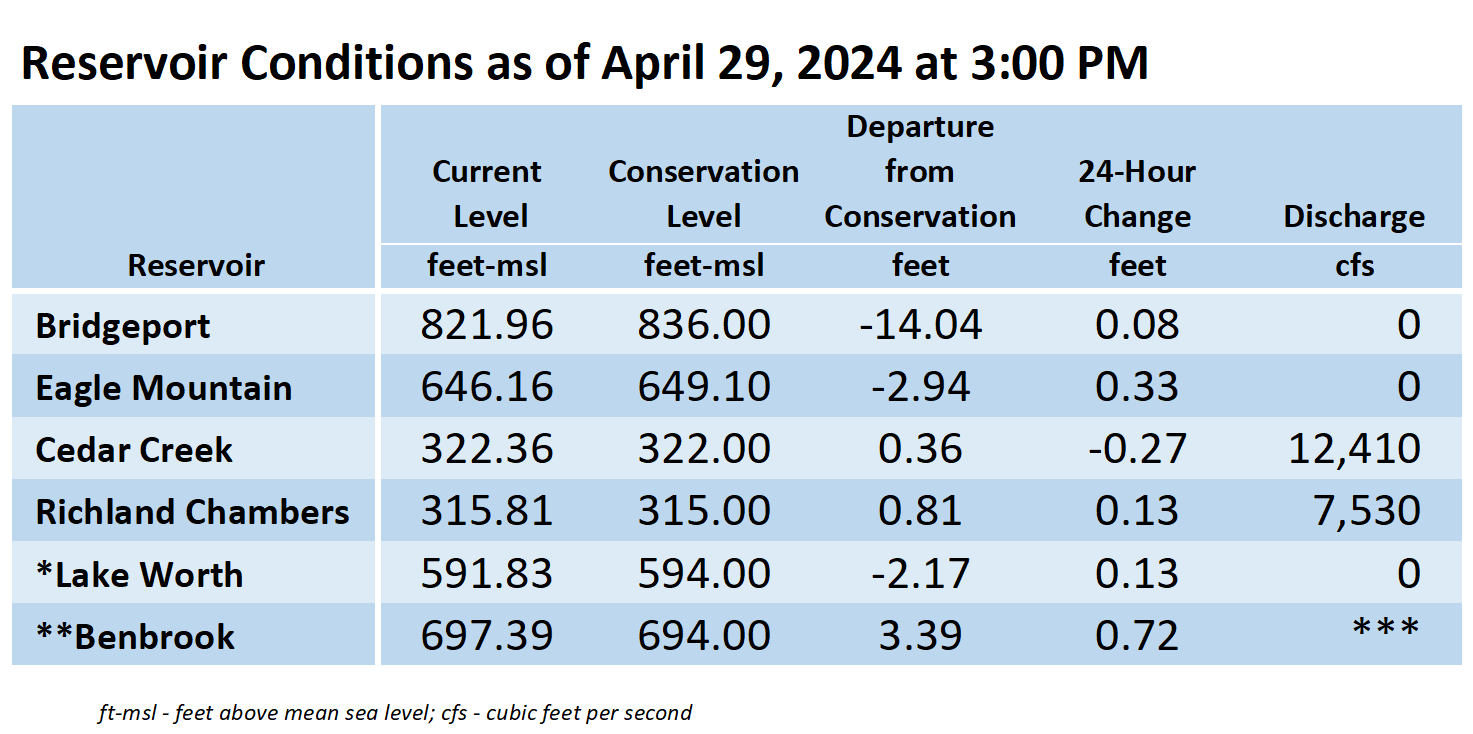
Task: Click Cedar Creek 24-hour change -0.27
Action: click(x=1138, y=449)
